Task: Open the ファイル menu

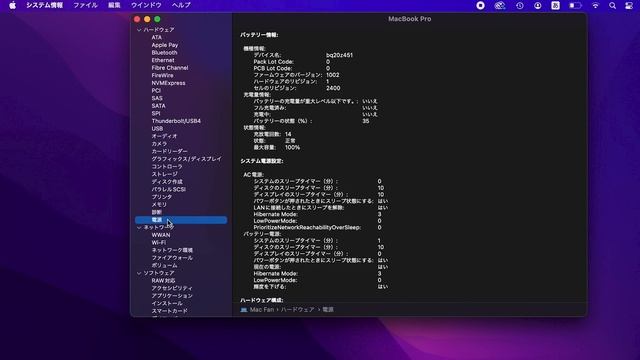Action: (x=85, y=5)
